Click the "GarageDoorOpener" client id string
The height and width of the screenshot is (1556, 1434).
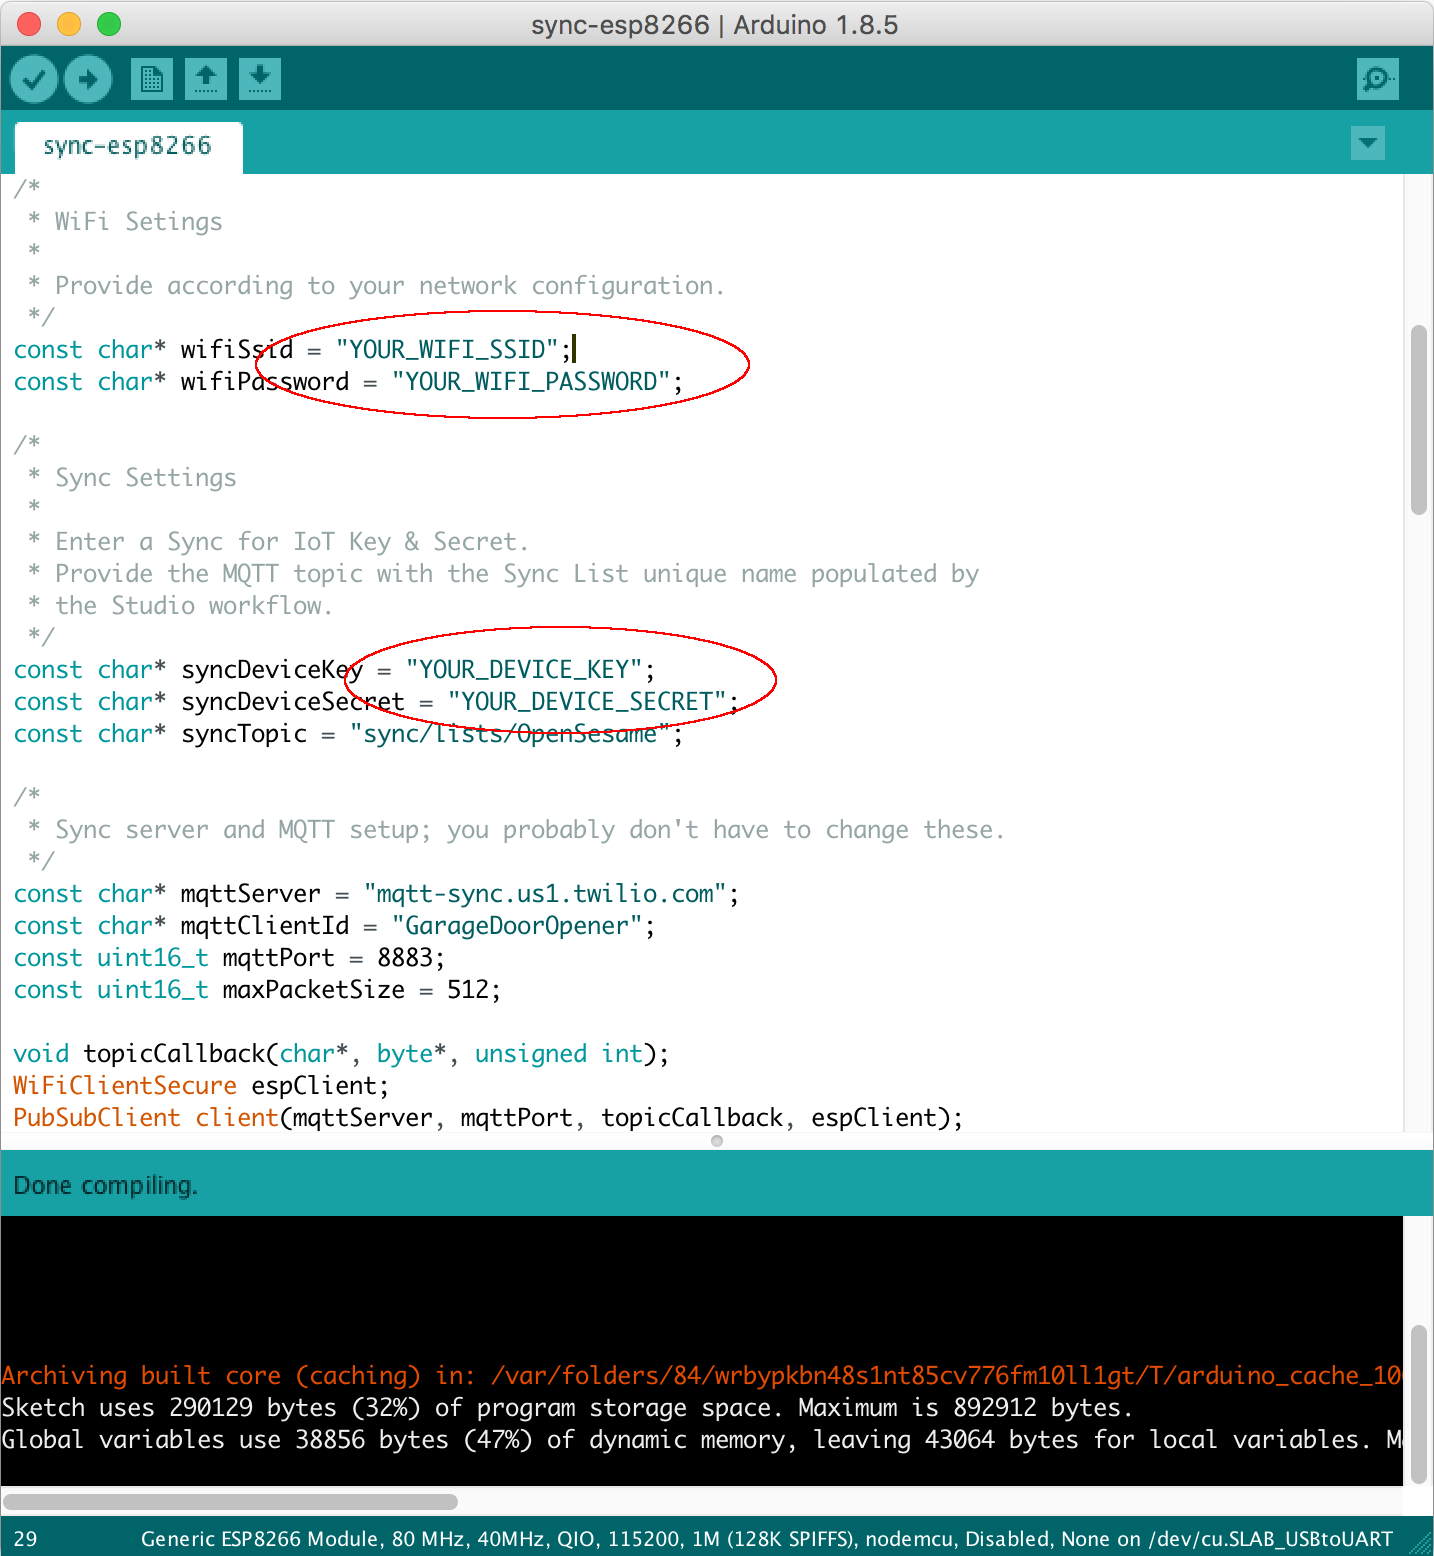coord(517,926)
